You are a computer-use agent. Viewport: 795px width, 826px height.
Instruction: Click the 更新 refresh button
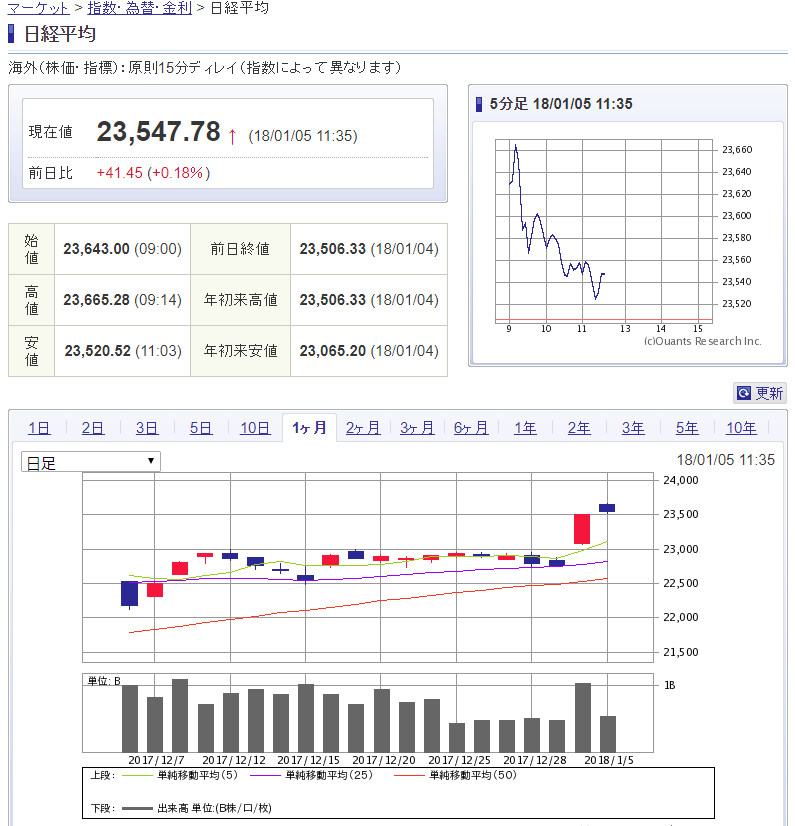coord(760,393)
